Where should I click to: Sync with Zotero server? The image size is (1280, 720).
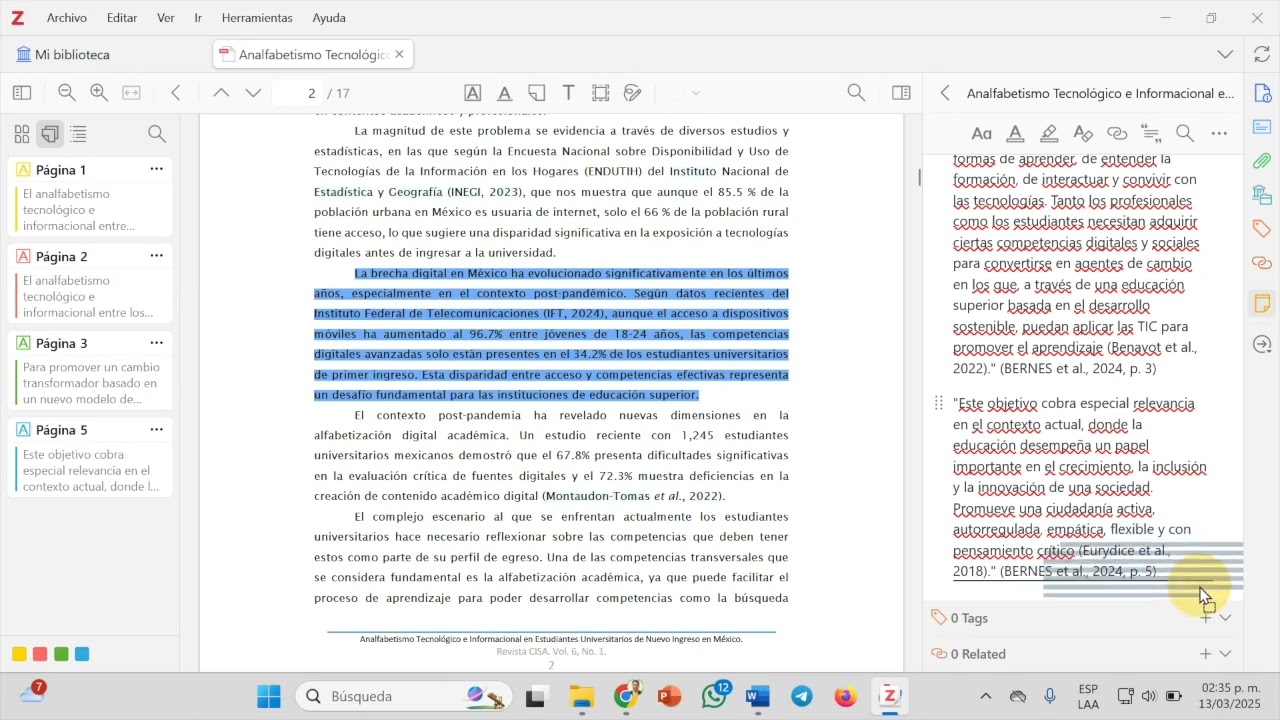1262,55
